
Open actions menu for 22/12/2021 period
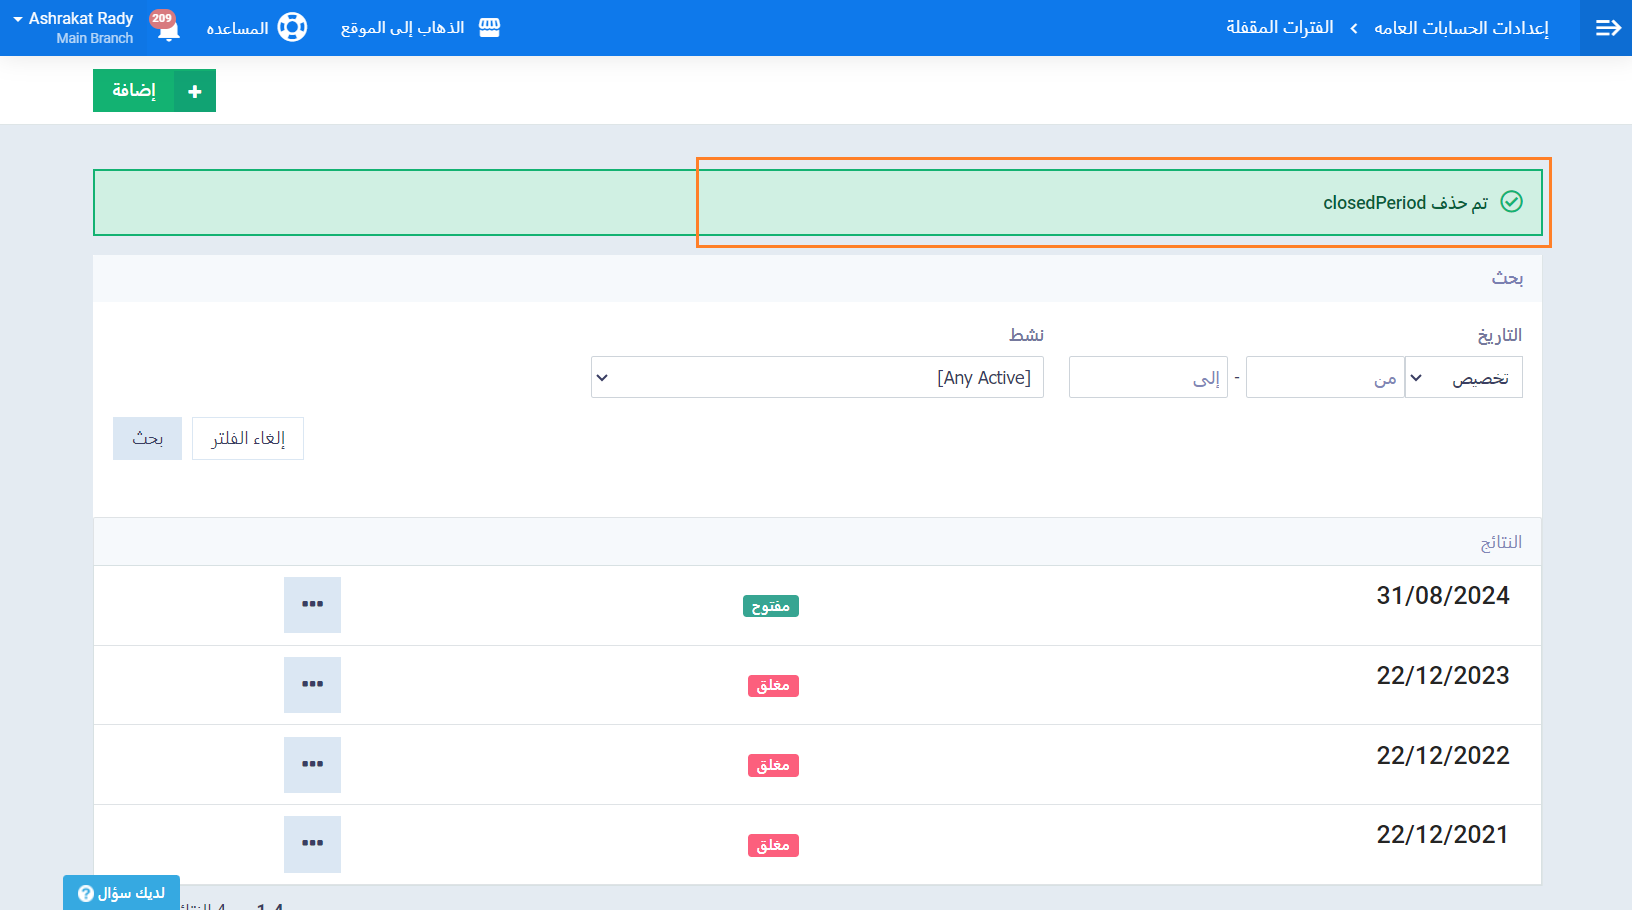[312, 844]
